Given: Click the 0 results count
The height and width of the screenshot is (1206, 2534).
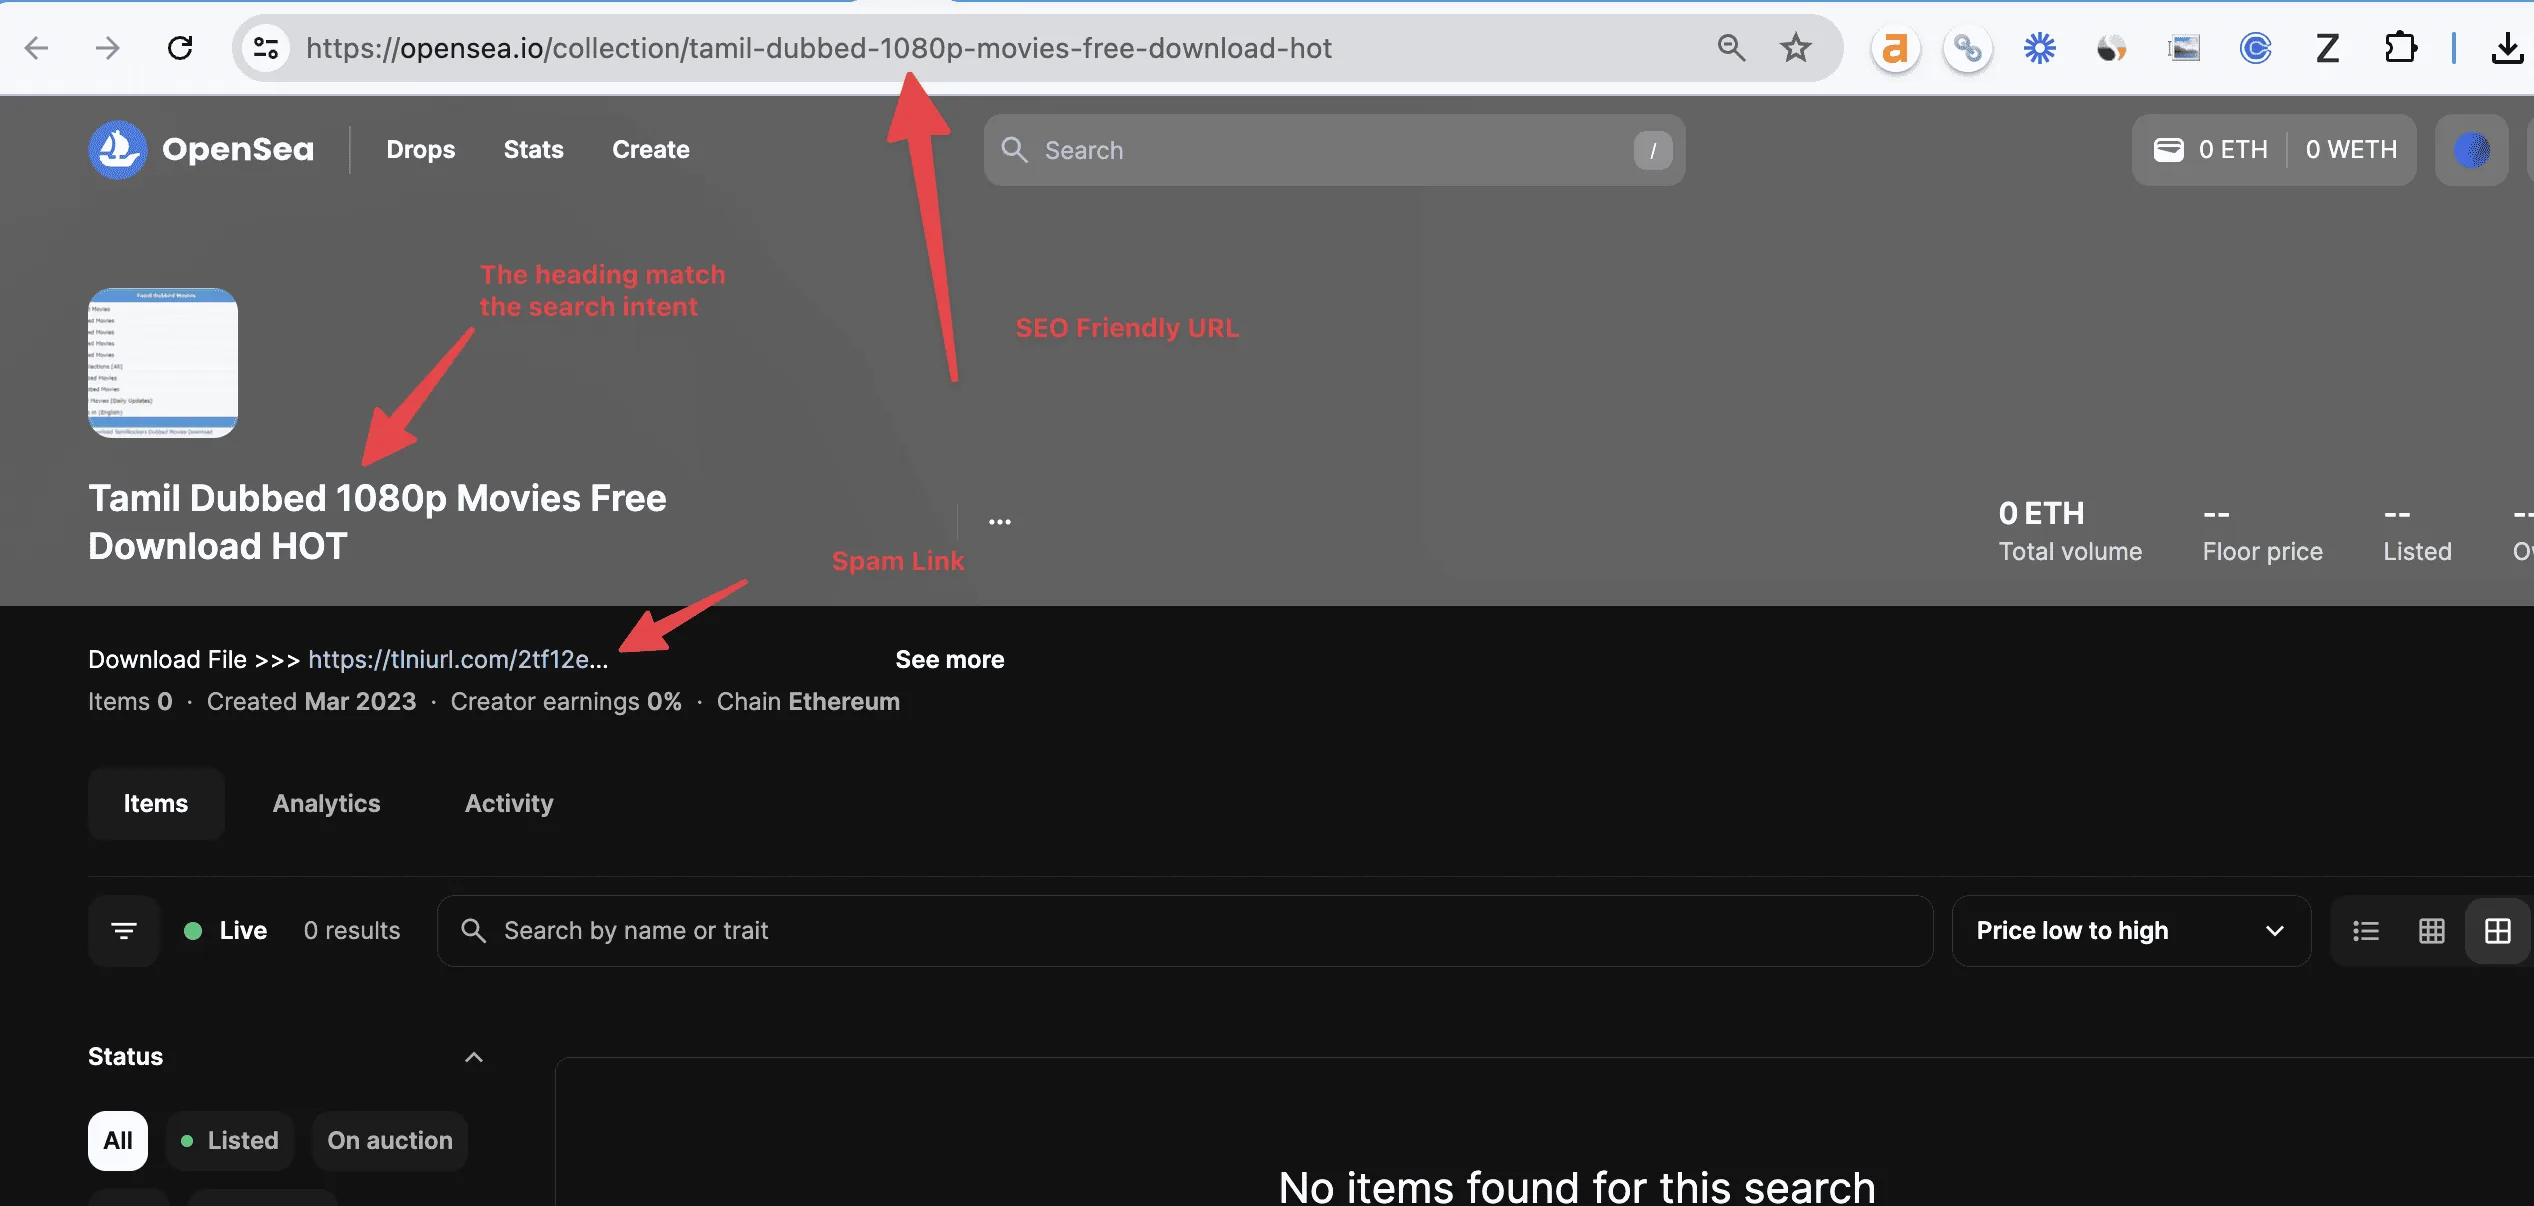Looking at the screenshot, I should [352, 931].
